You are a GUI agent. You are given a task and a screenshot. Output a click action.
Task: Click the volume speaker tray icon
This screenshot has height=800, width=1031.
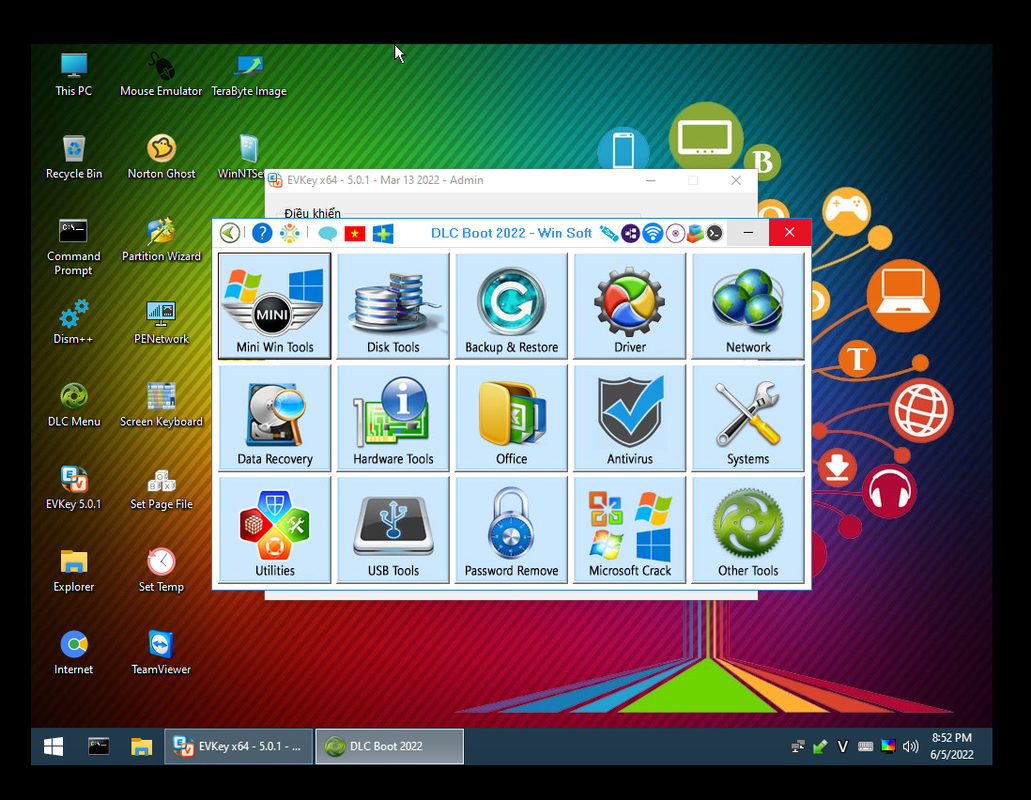coord(911,746)
